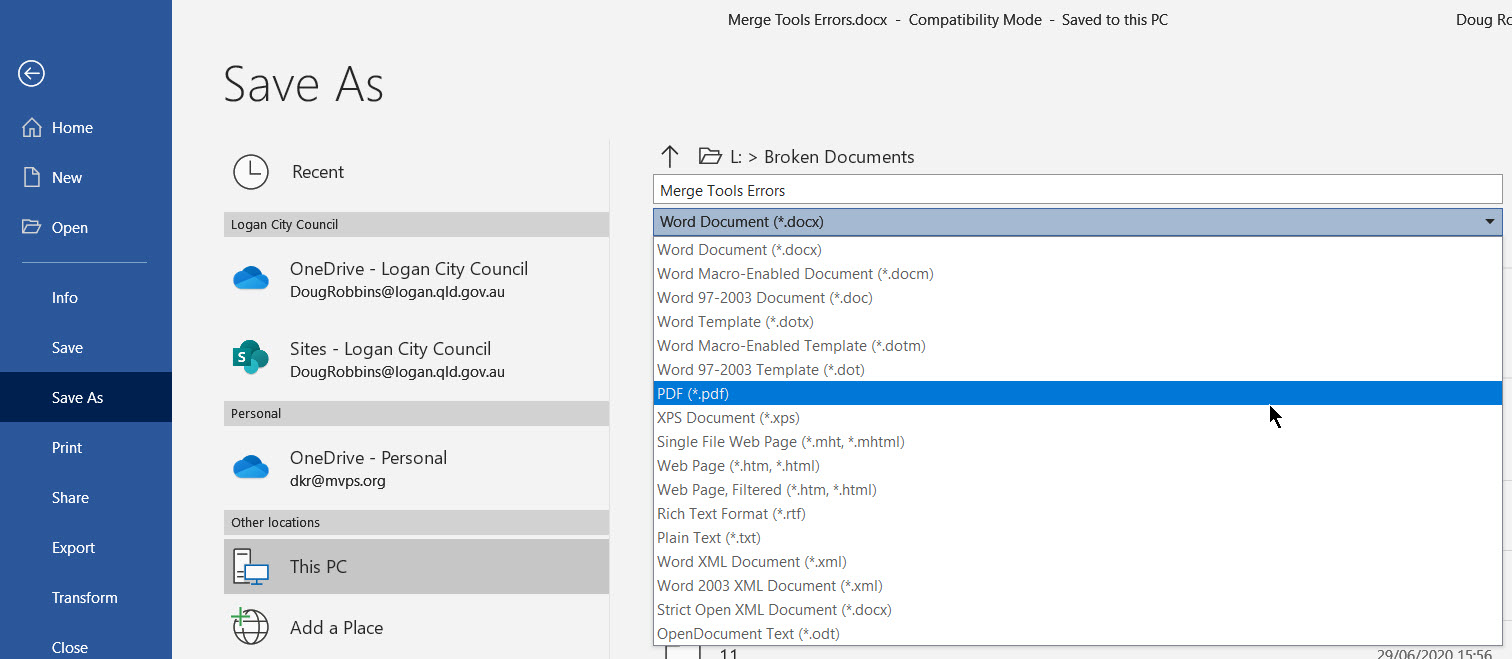Select OneDrive - Personal location

pyautogui.click(x=416, y=468)
